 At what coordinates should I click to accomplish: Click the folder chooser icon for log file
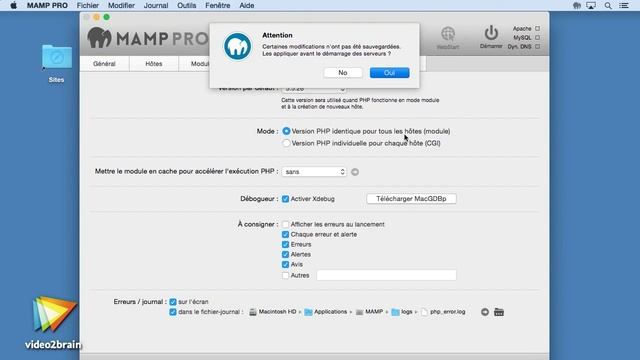(x=499, y=312)
